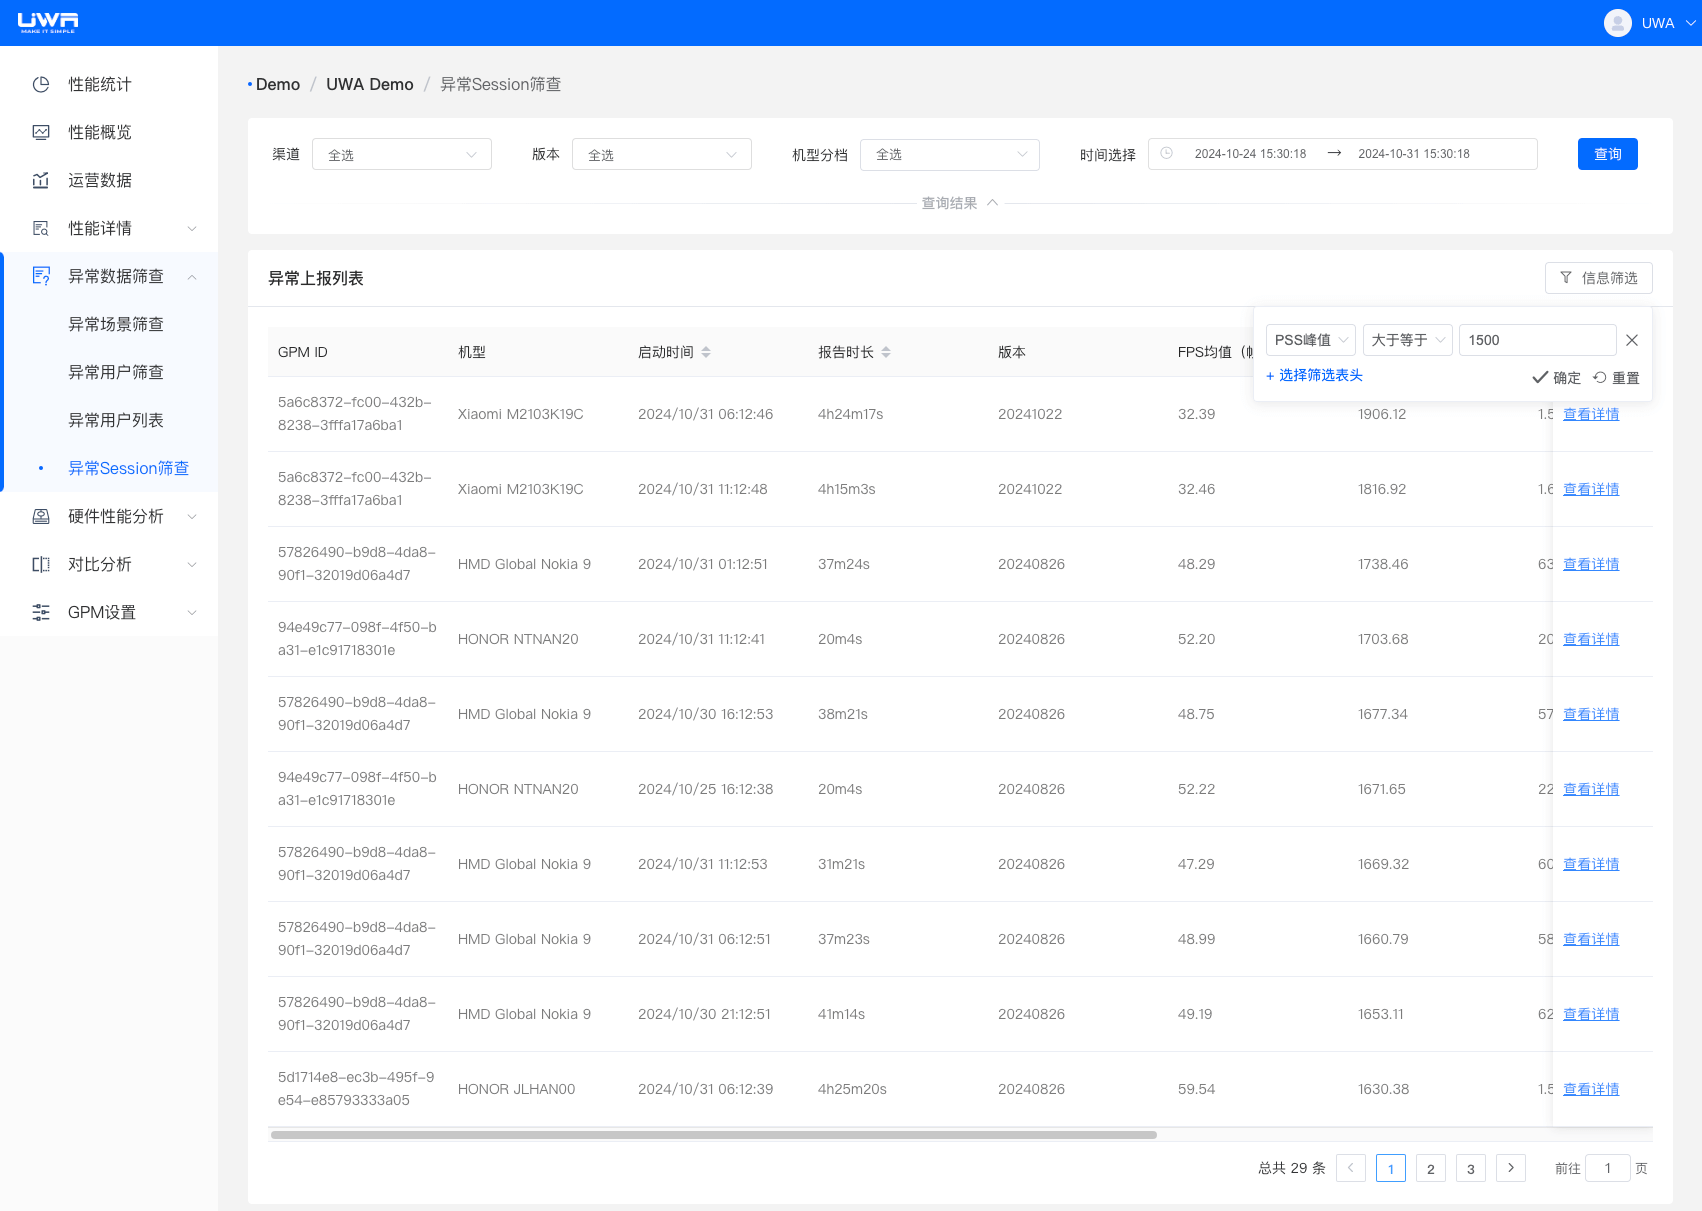Collapse the 查询结果 section
Screen dimensions: 1702x1211
click(960, 203)
